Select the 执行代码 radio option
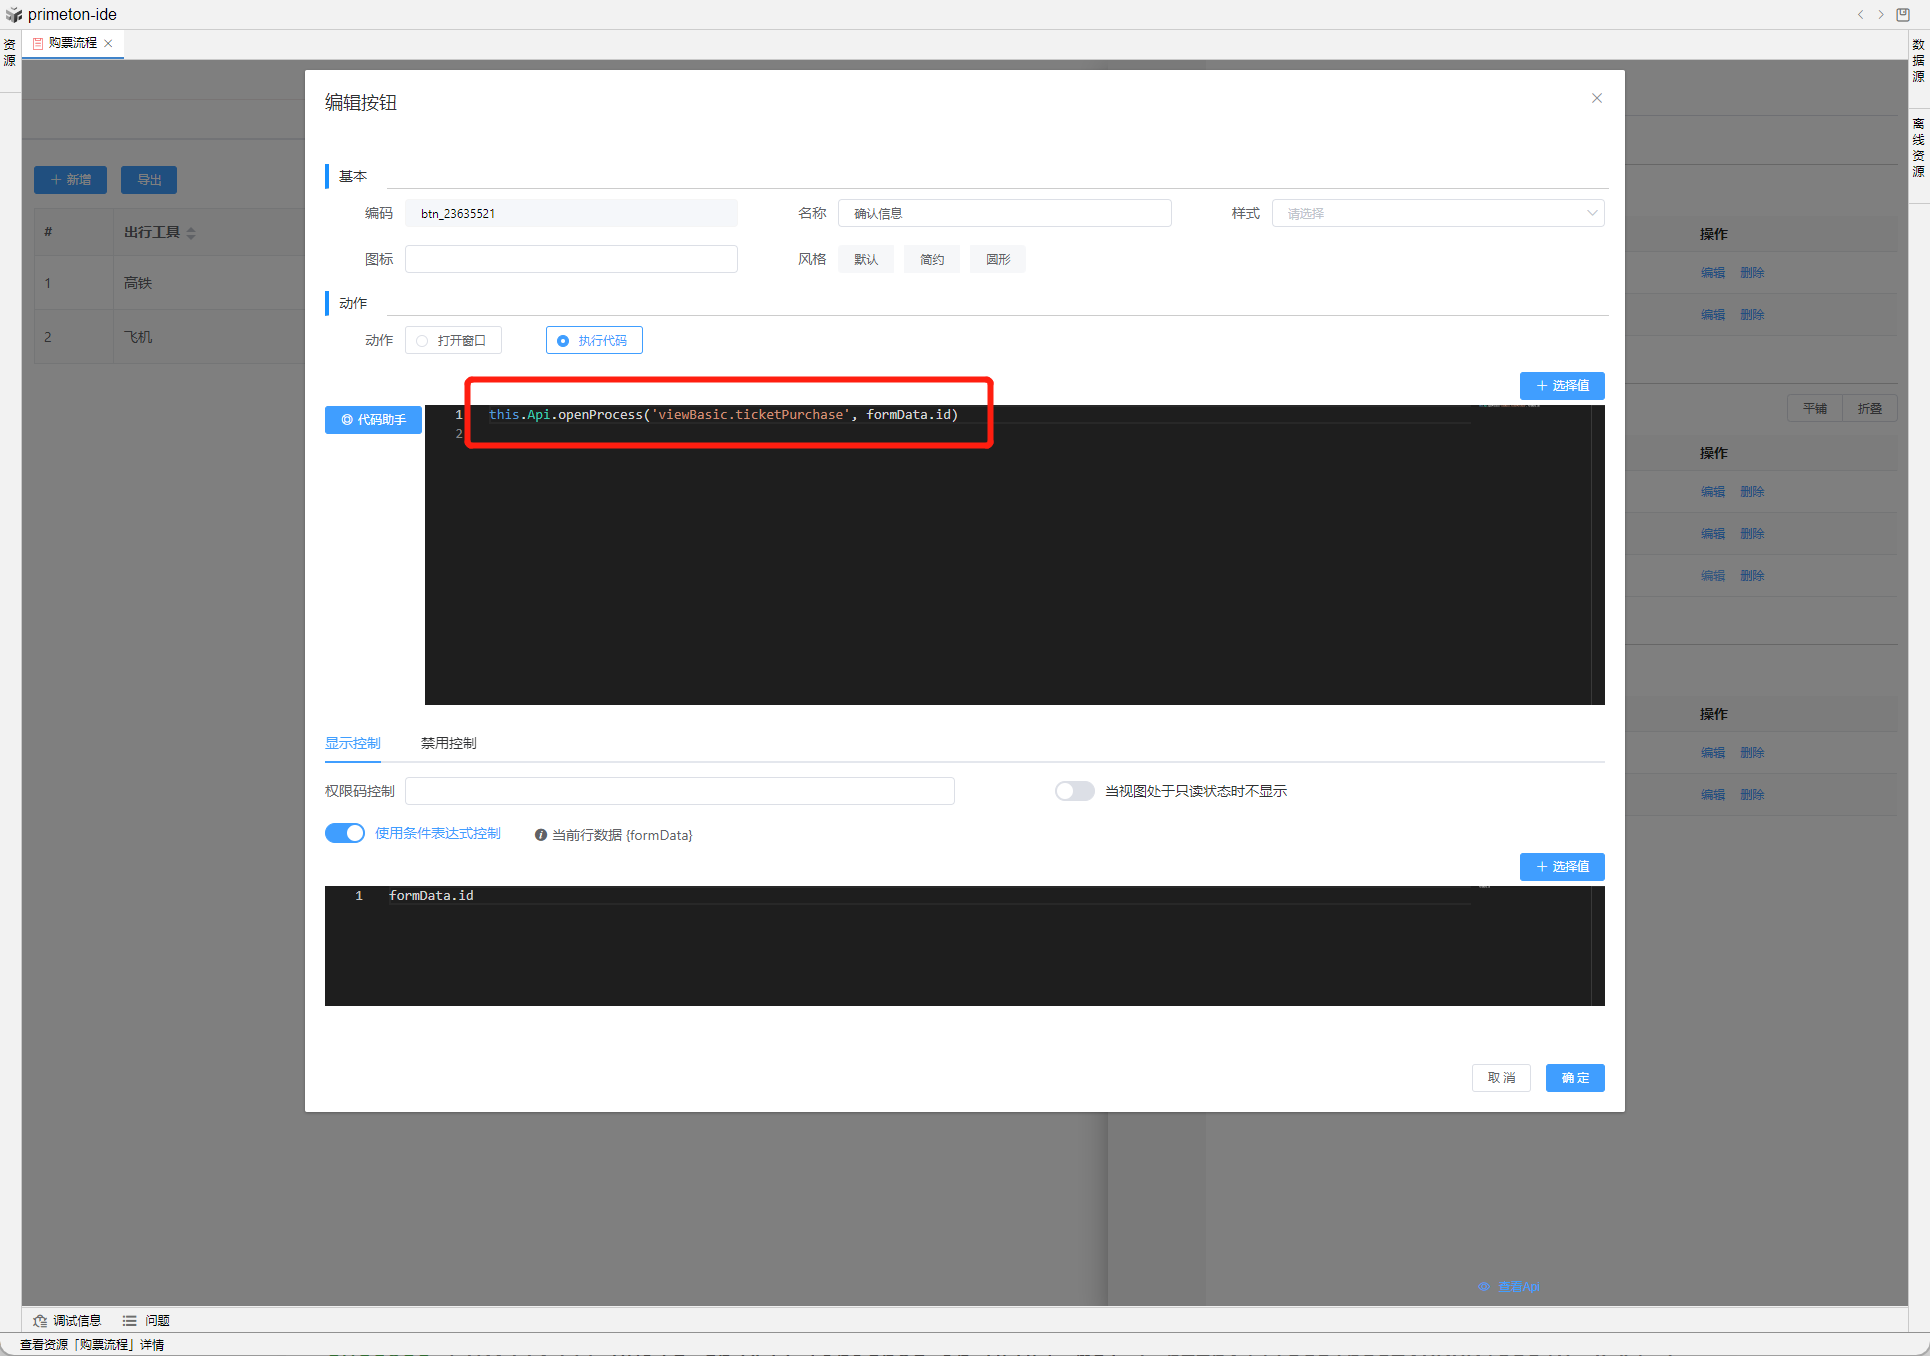 (x=594, y=341)
